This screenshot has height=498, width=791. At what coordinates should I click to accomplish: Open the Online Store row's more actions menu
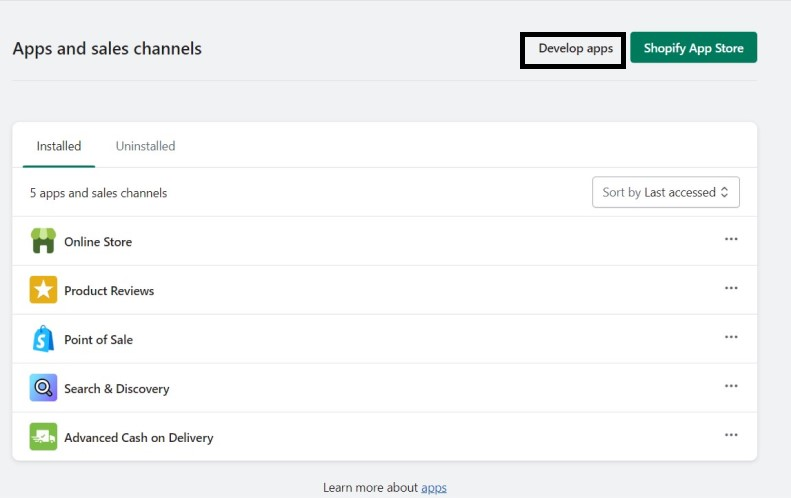[x=731, y=239]
